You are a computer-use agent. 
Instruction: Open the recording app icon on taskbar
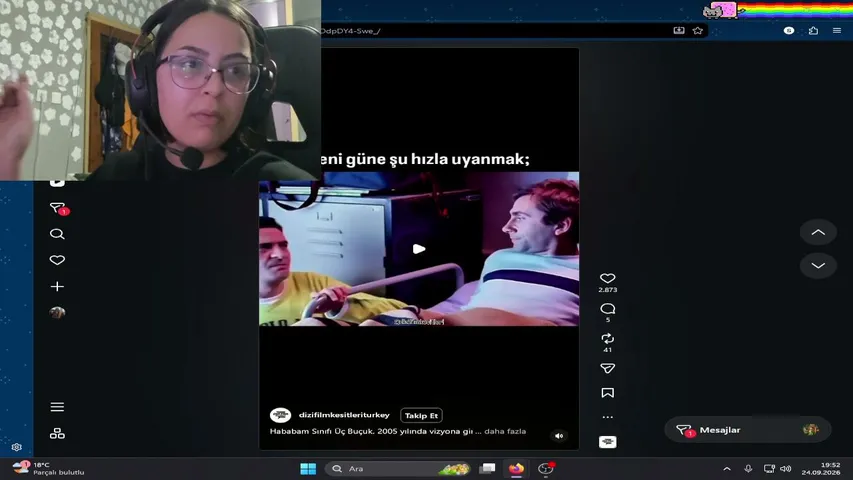[x=546, y=469]
